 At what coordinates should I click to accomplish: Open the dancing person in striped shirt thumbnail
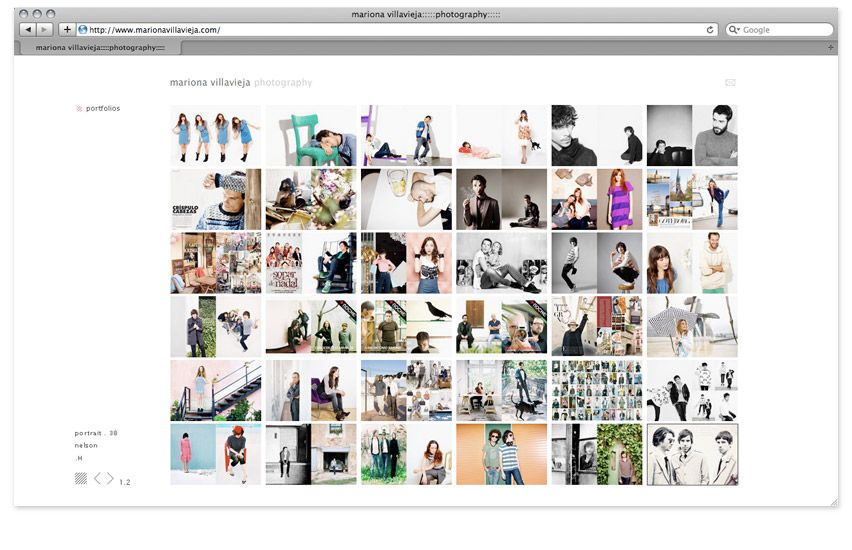click(597, 263)
